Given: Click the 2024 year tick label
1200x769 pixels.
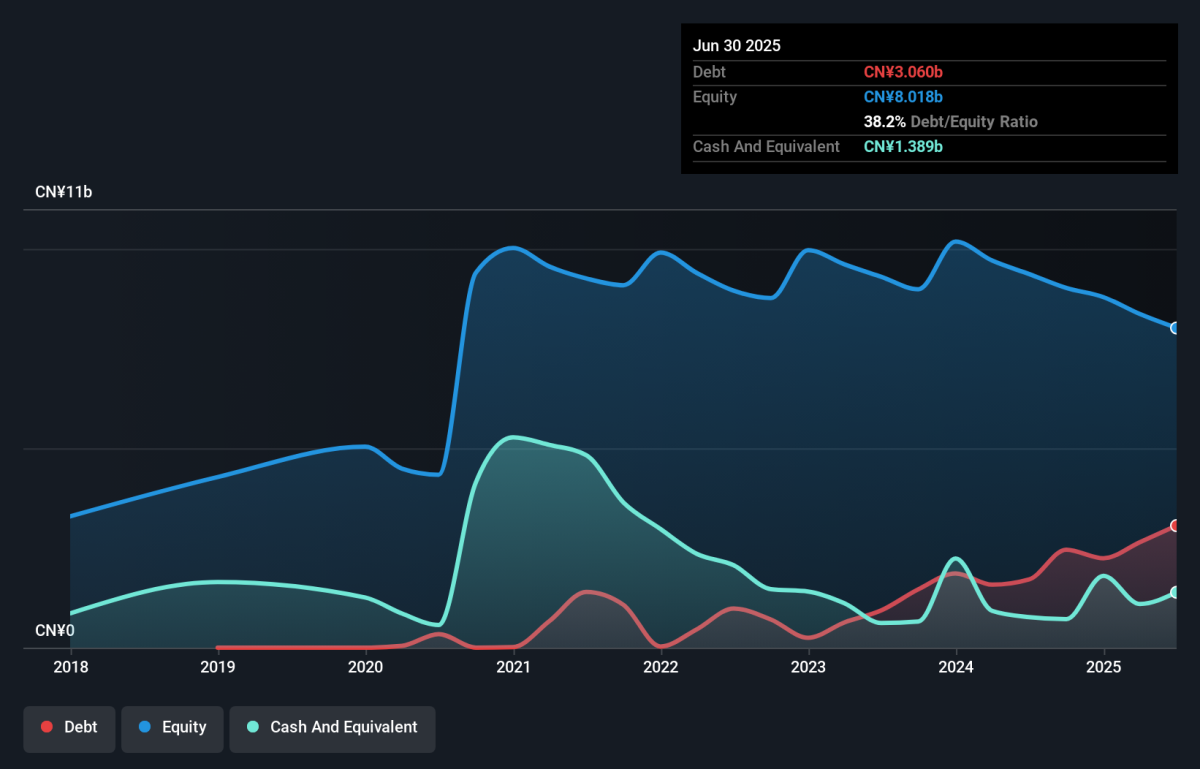Looking at the screenshot, I should [x=956, y=667].
